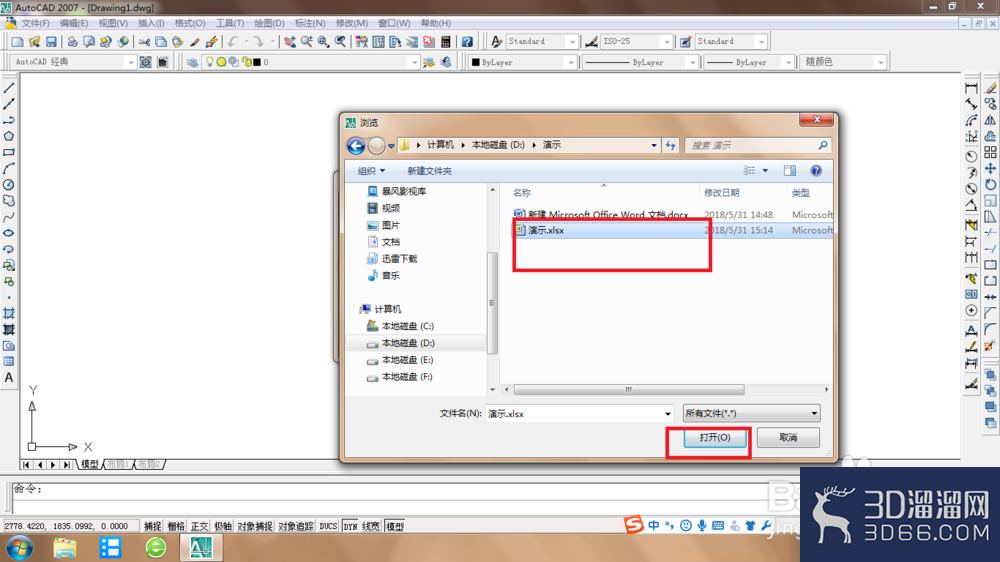
Task: Open the 修改(M) menu
Action: pyautogui.click(x=351, y=23)
